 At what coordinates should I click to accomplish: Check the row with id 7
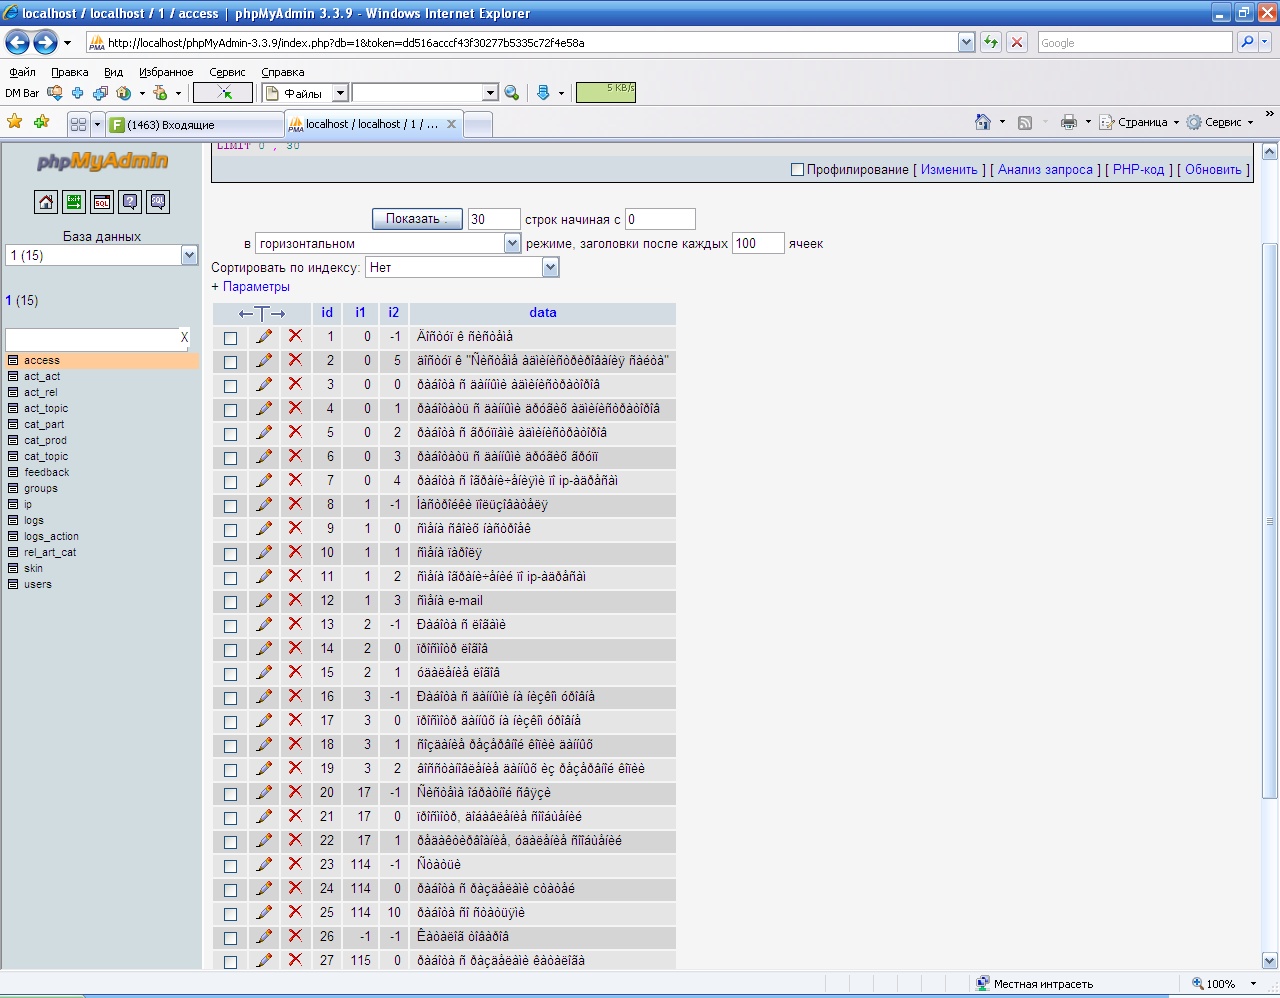(231, 482)
